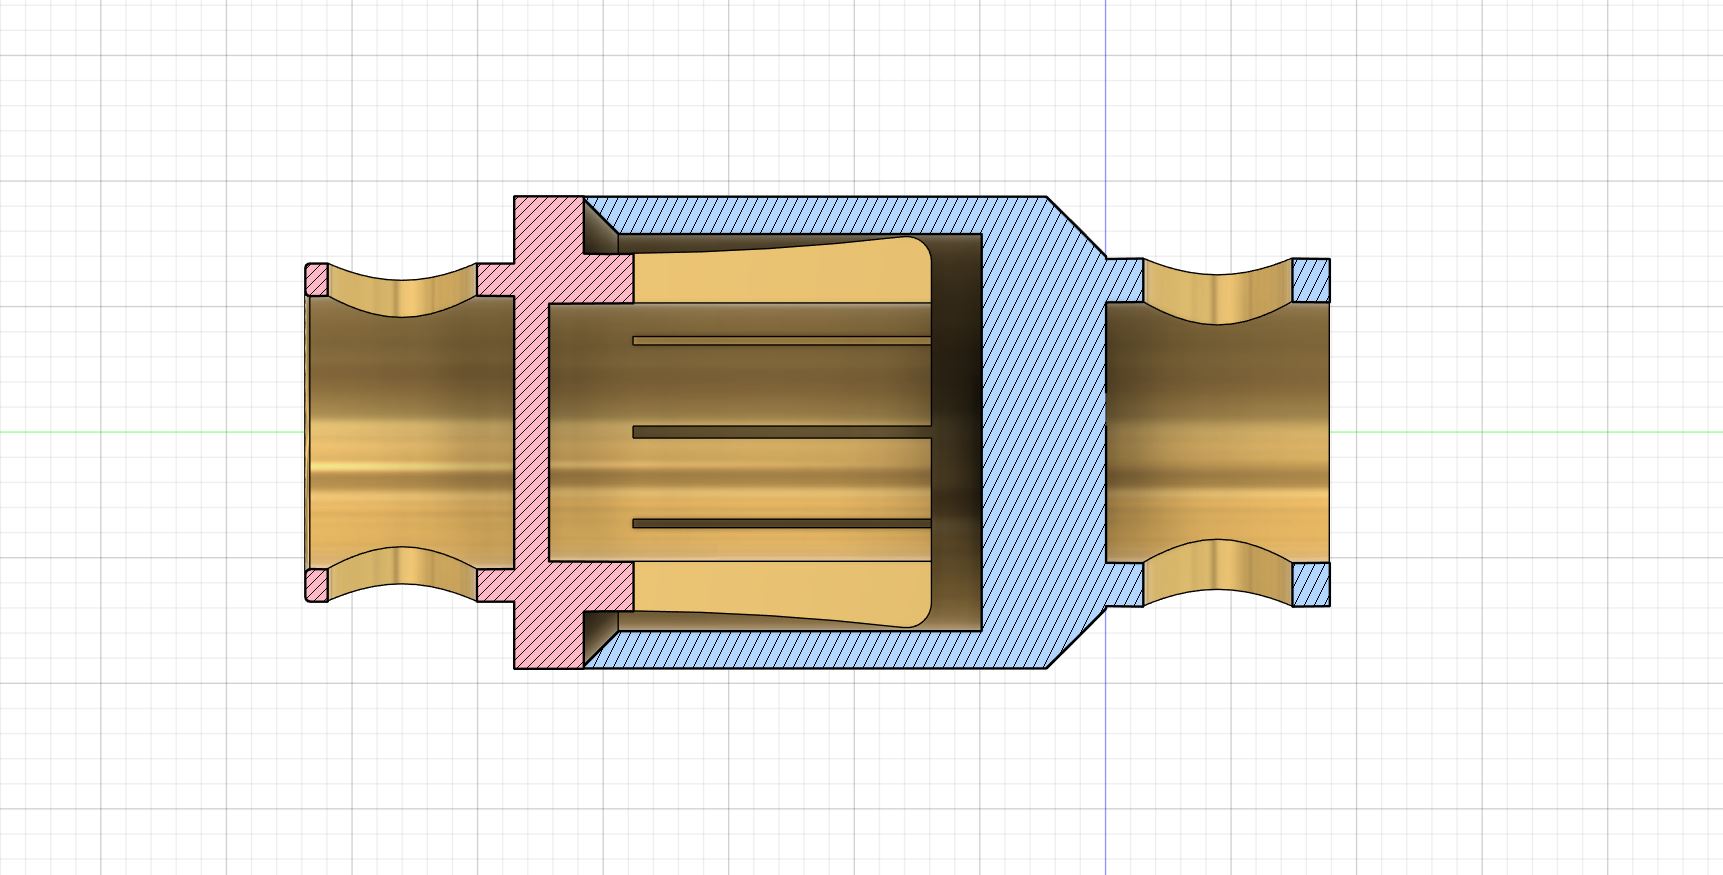
Task: Select the right gold bore interior surface
Action: point(1218,432)
